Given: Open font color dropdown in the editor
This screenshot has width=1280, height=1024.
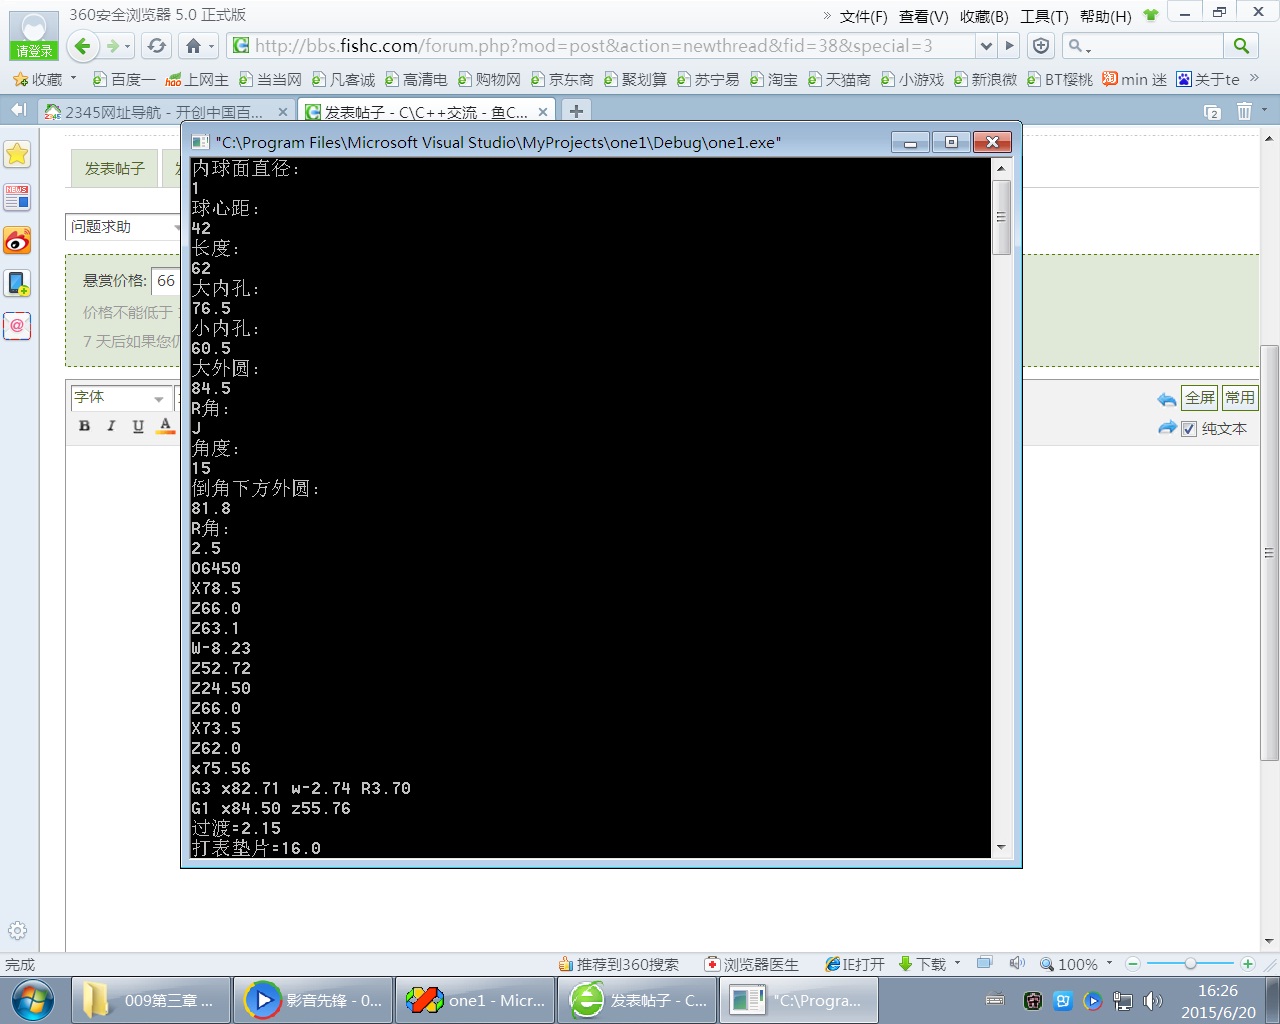Looking at the screenshot, I should coord(166,426).
